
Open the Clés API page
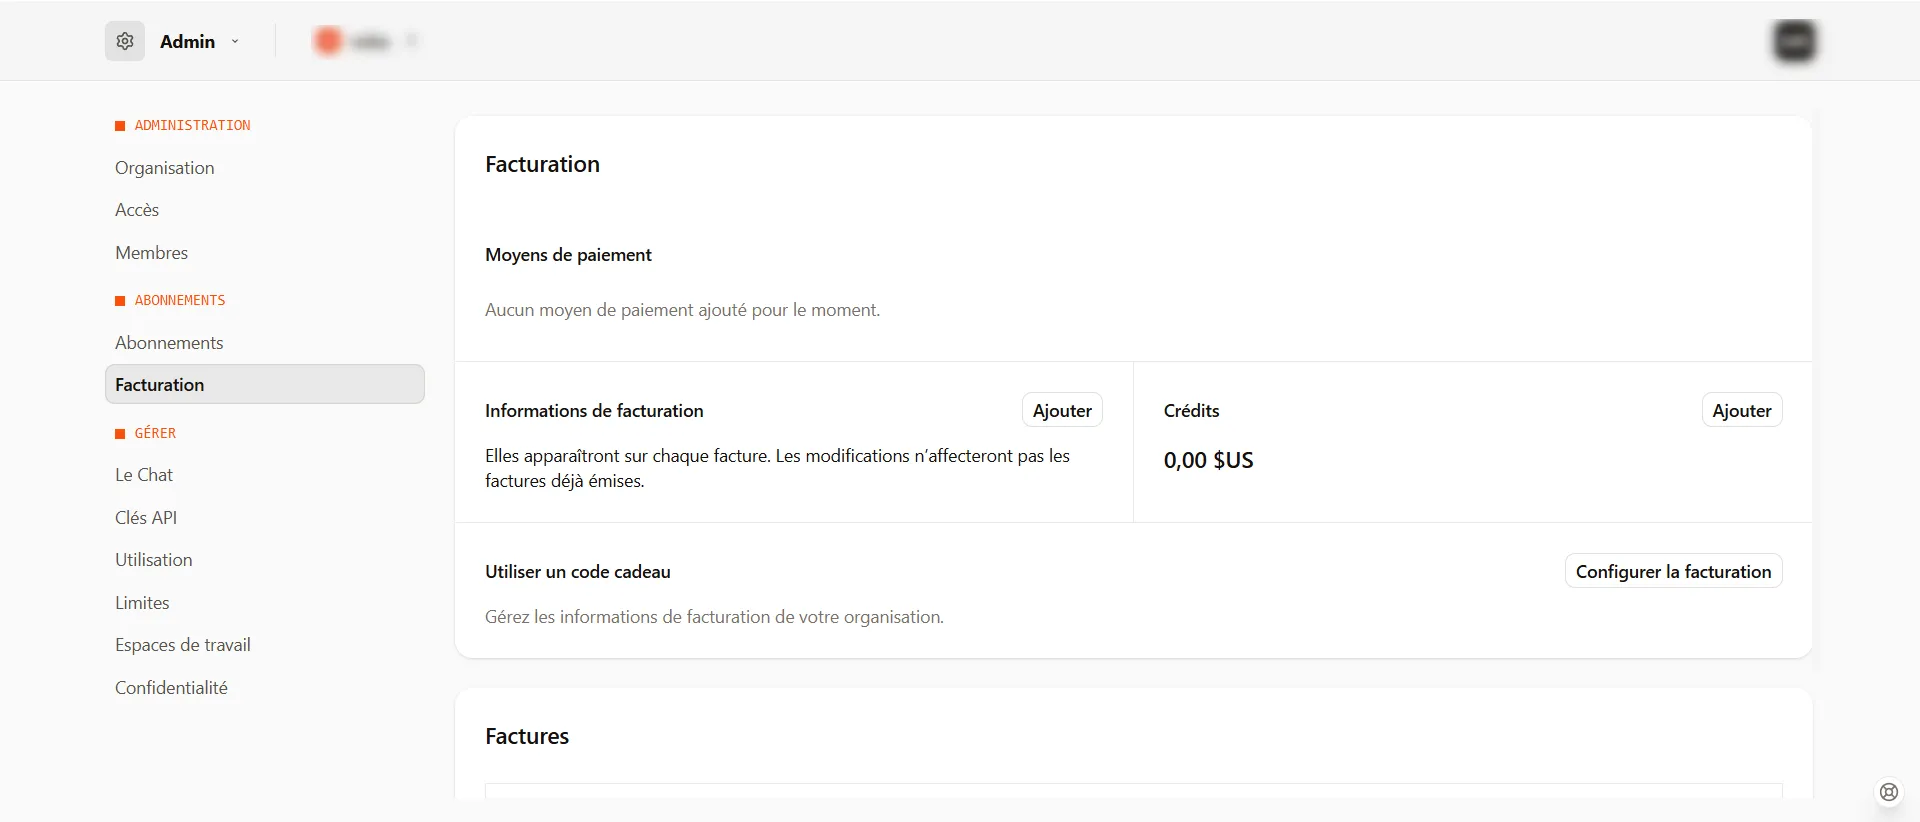pos(146,518)
